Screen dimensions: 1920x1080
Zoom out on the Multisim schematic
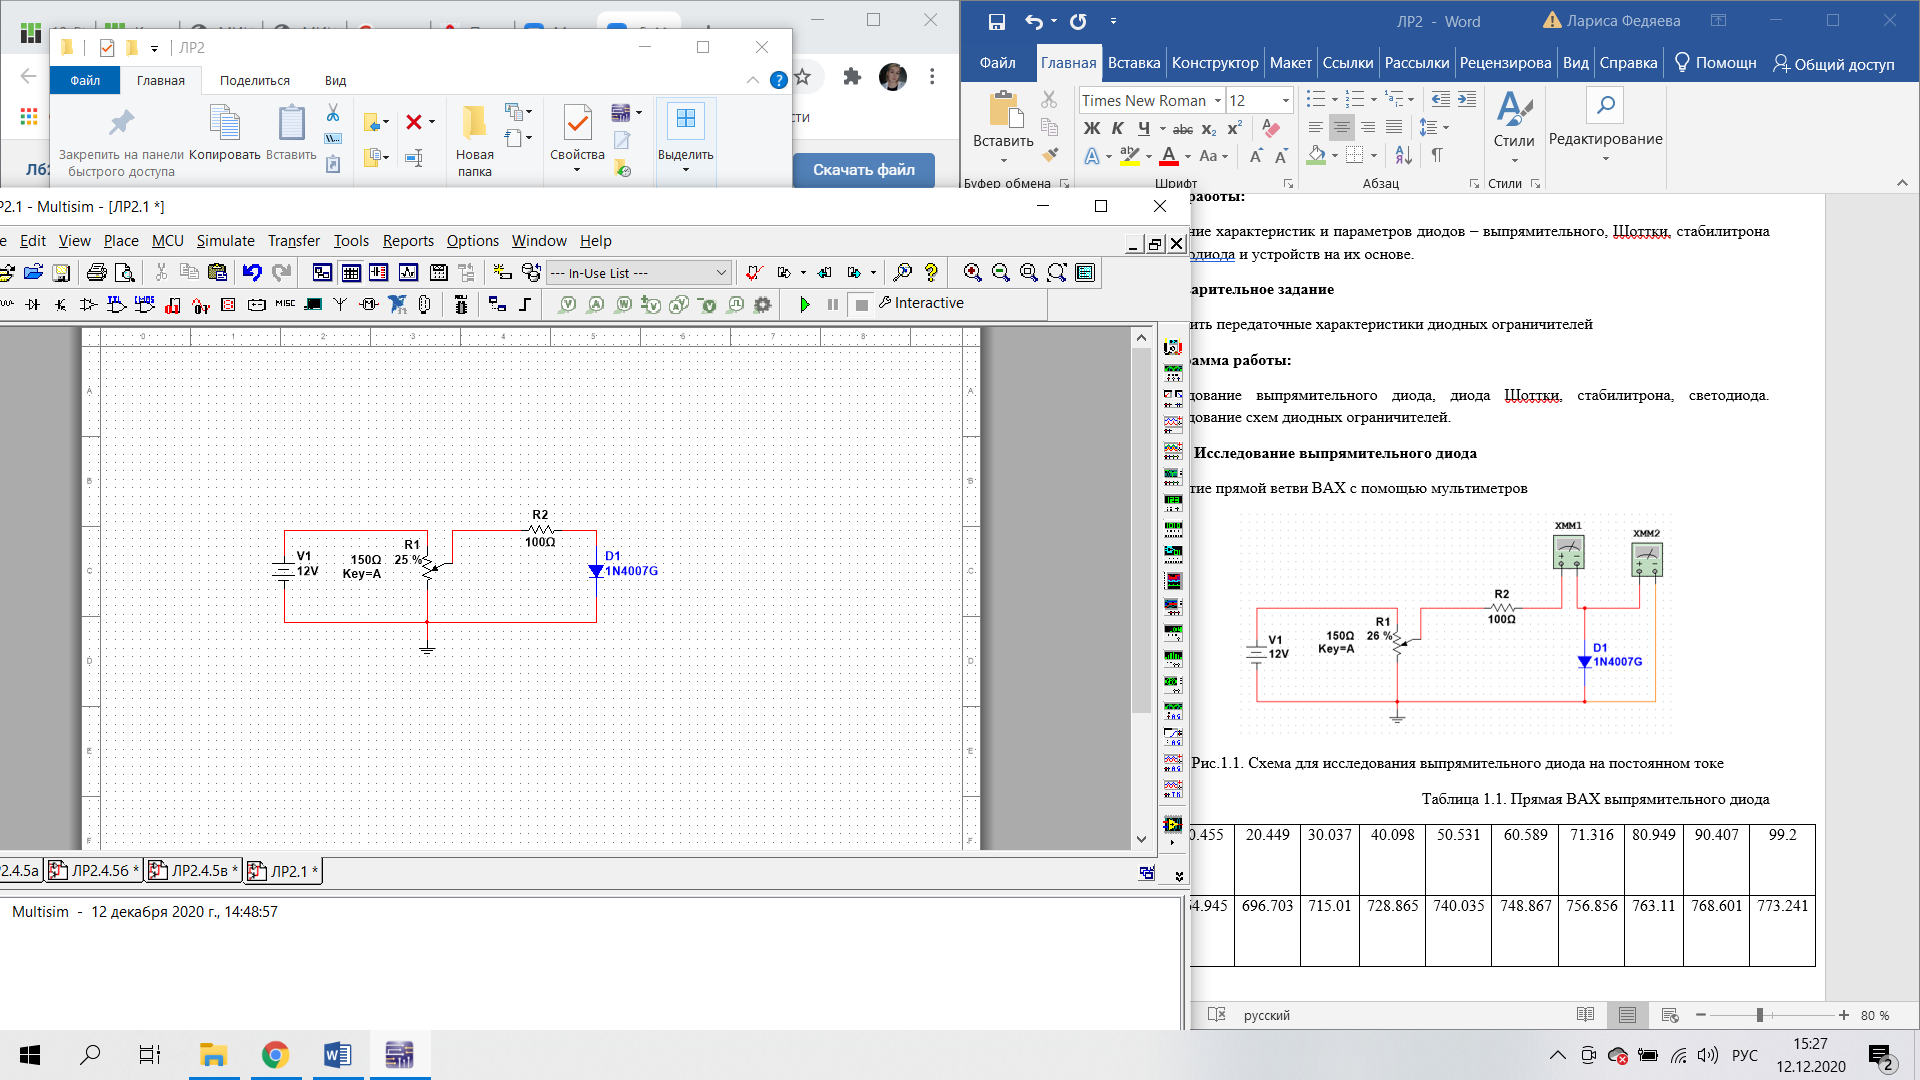[x=1000, y=272]
